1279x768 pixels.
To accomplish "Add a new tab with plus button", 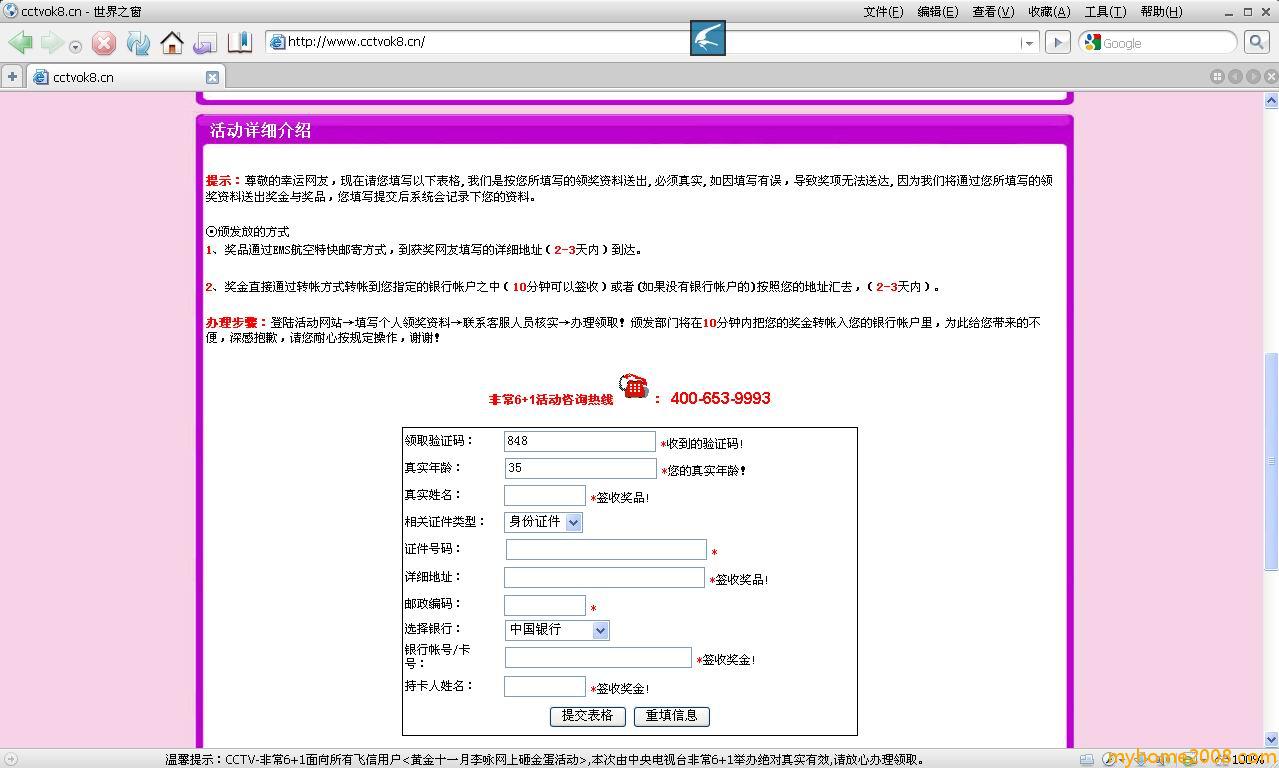I will point(12,77).
